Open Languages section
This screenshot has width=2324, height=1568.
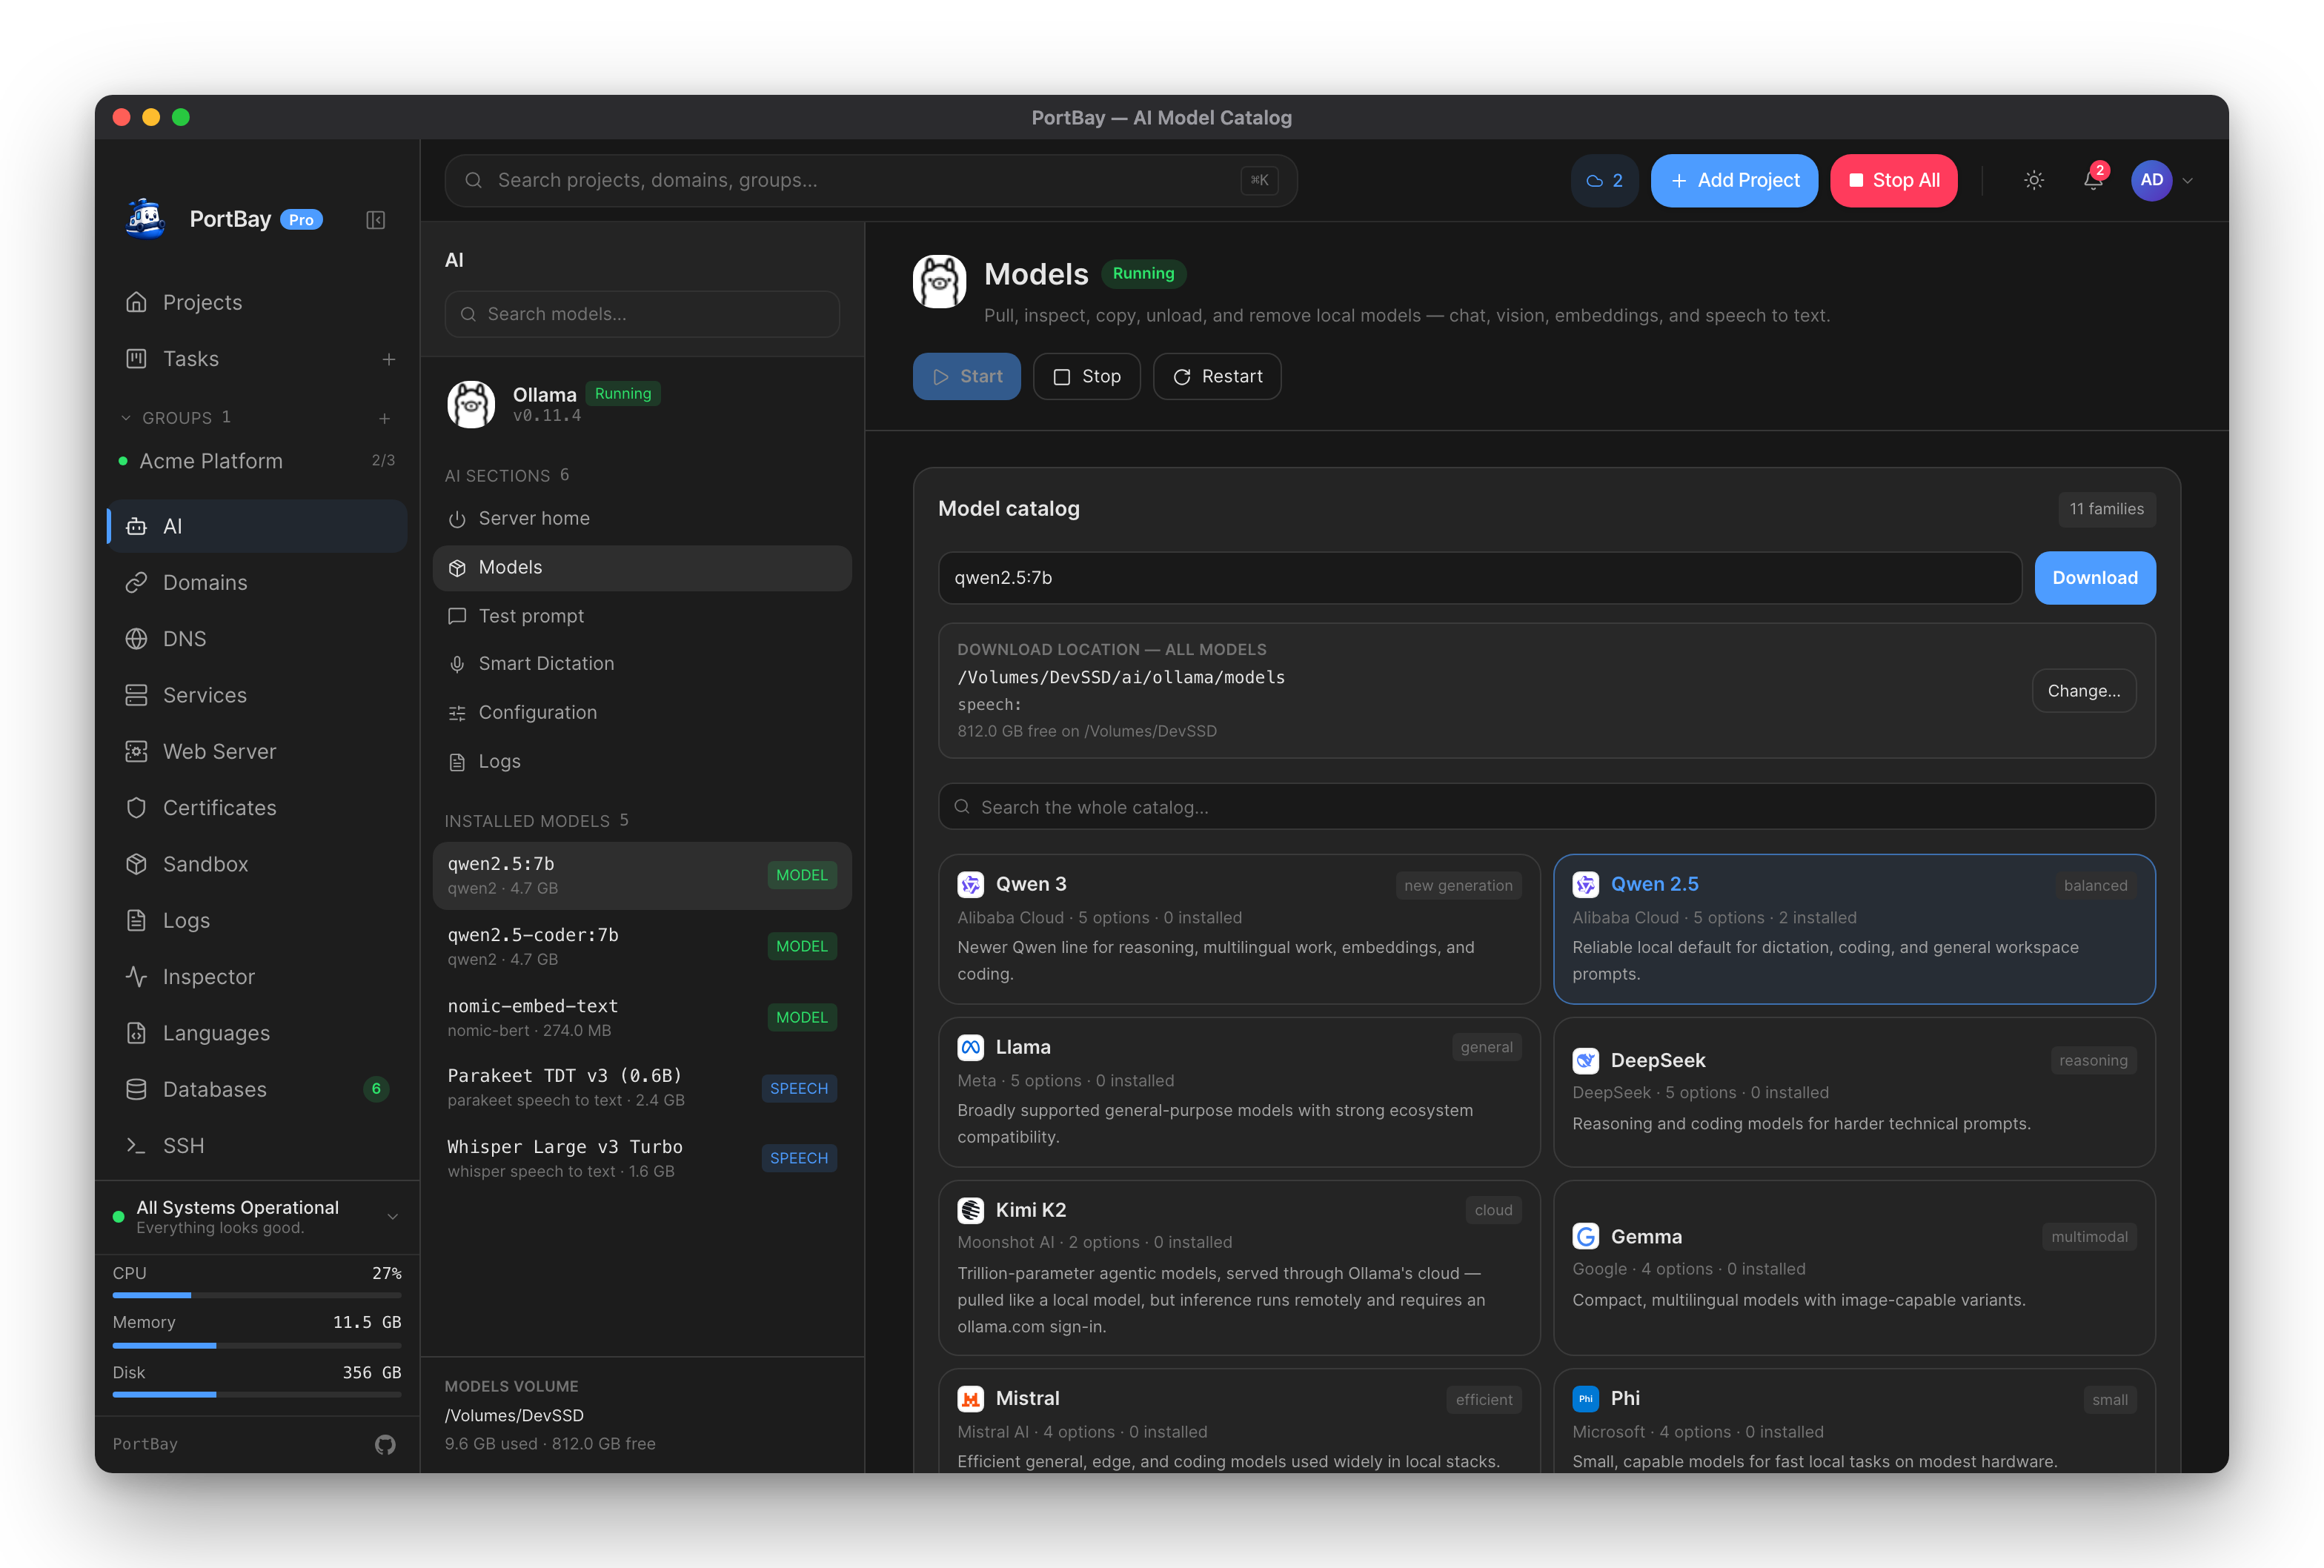tap(257, 1033)
